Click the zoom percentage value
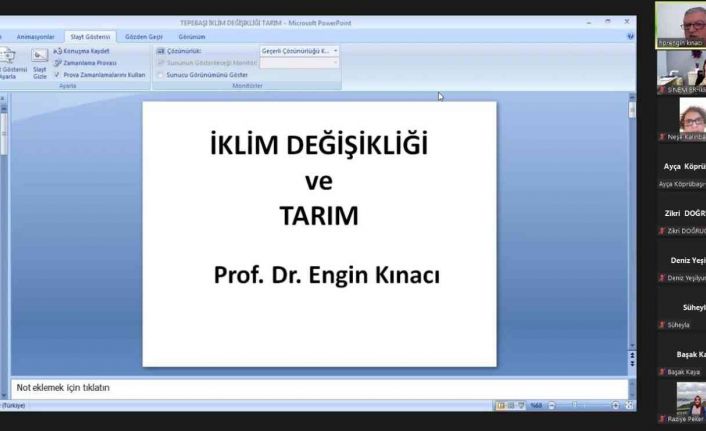 [x=536, y=406]
